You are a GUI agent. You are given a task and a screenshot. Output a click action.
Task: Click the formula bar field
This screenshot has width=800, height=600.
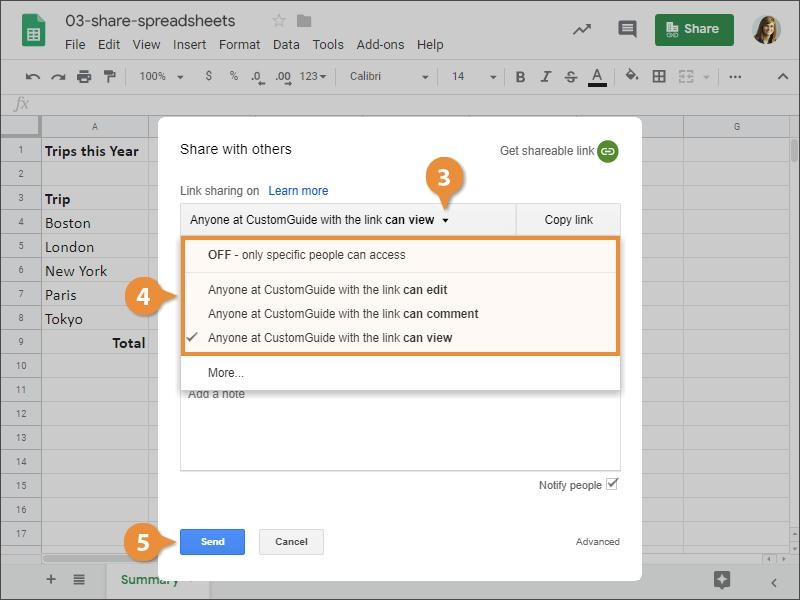413,104
